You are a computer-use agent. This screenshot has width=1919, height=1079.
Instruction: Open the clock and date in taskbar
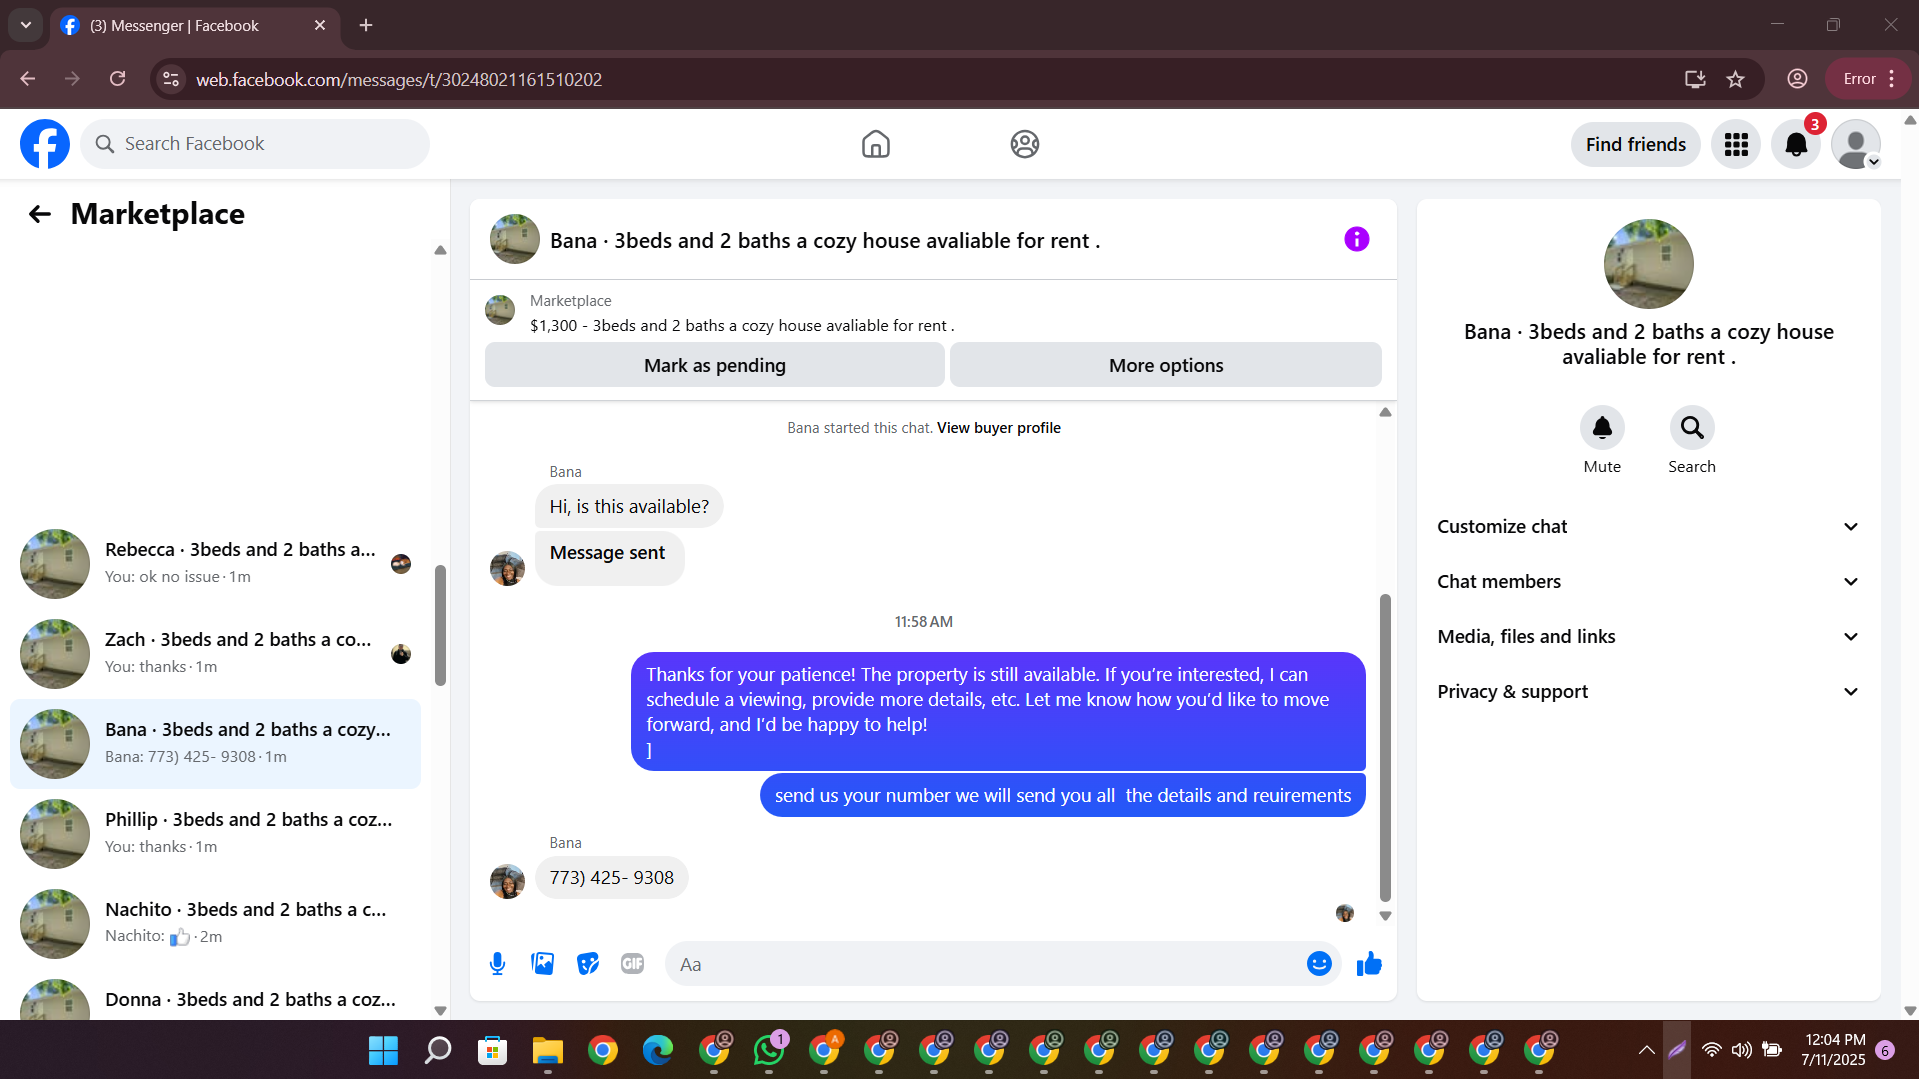tap(1834, 1050)
